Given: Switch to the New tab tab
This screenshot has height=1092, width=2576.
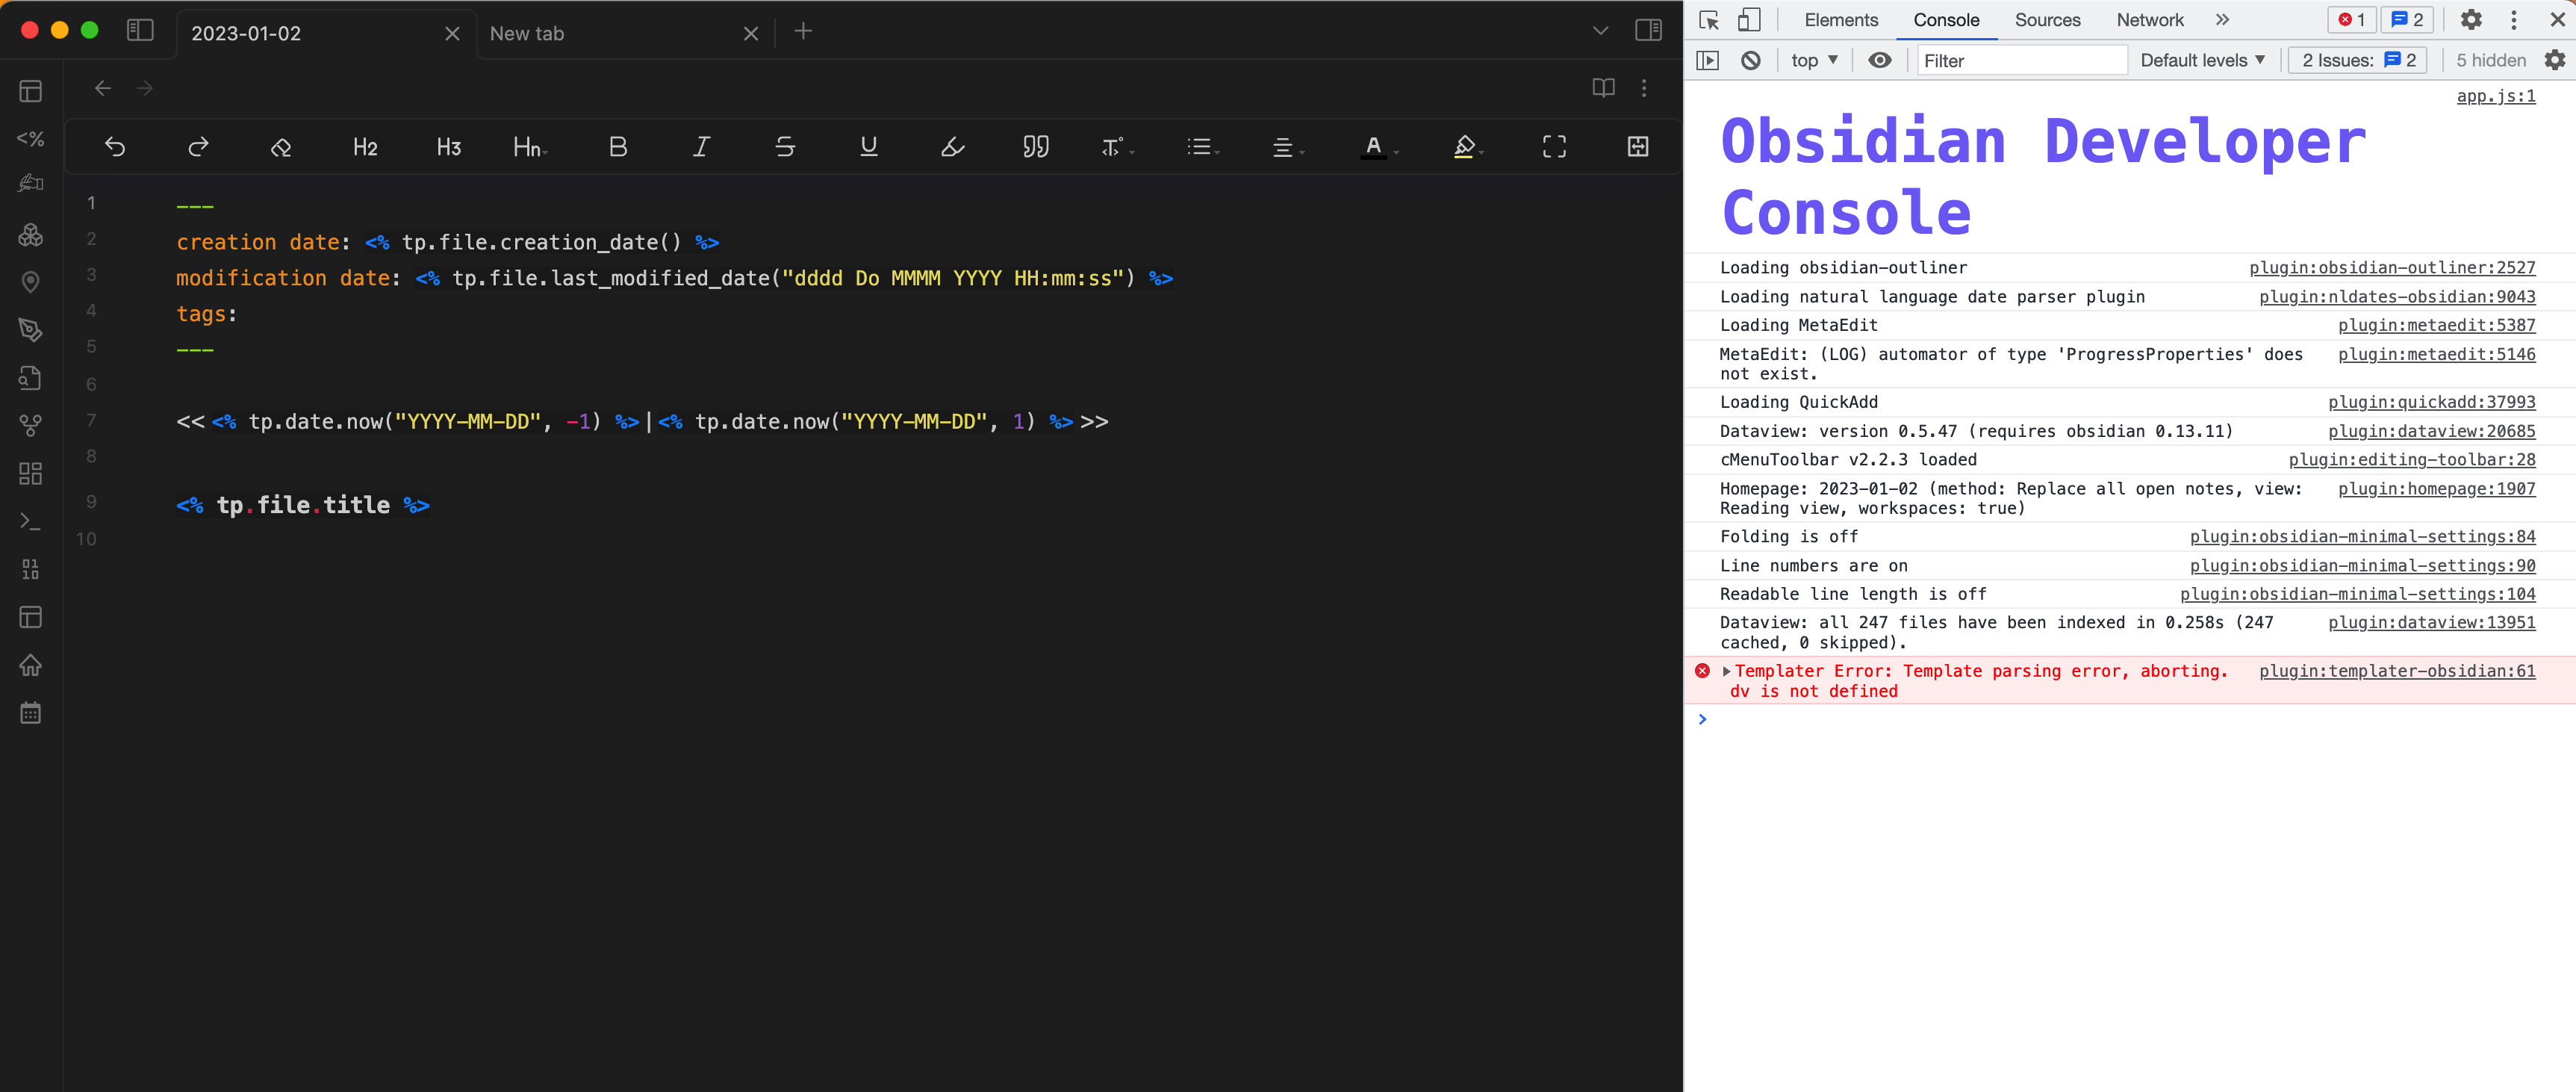Looking at the screenshot, I should 612,33.
